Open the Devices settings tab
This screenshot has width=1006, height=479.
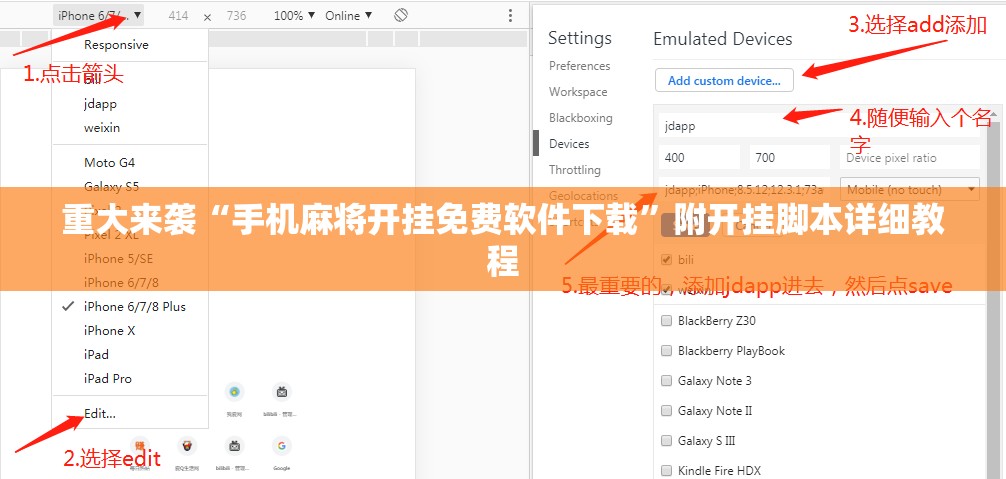[569, 144]
